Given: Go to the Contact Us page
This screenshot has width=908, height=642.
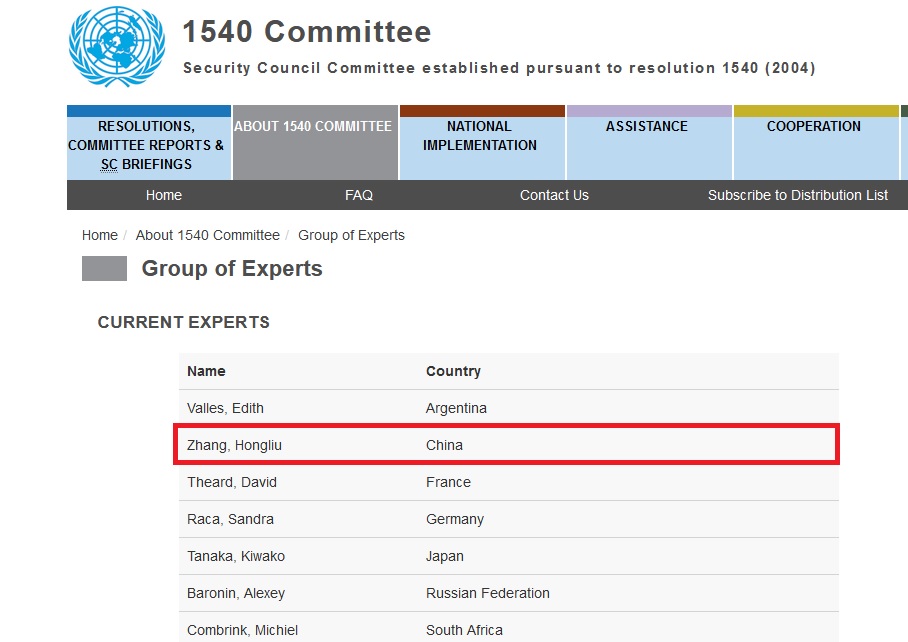Looking at the screenshot, I should pos(554,195).
